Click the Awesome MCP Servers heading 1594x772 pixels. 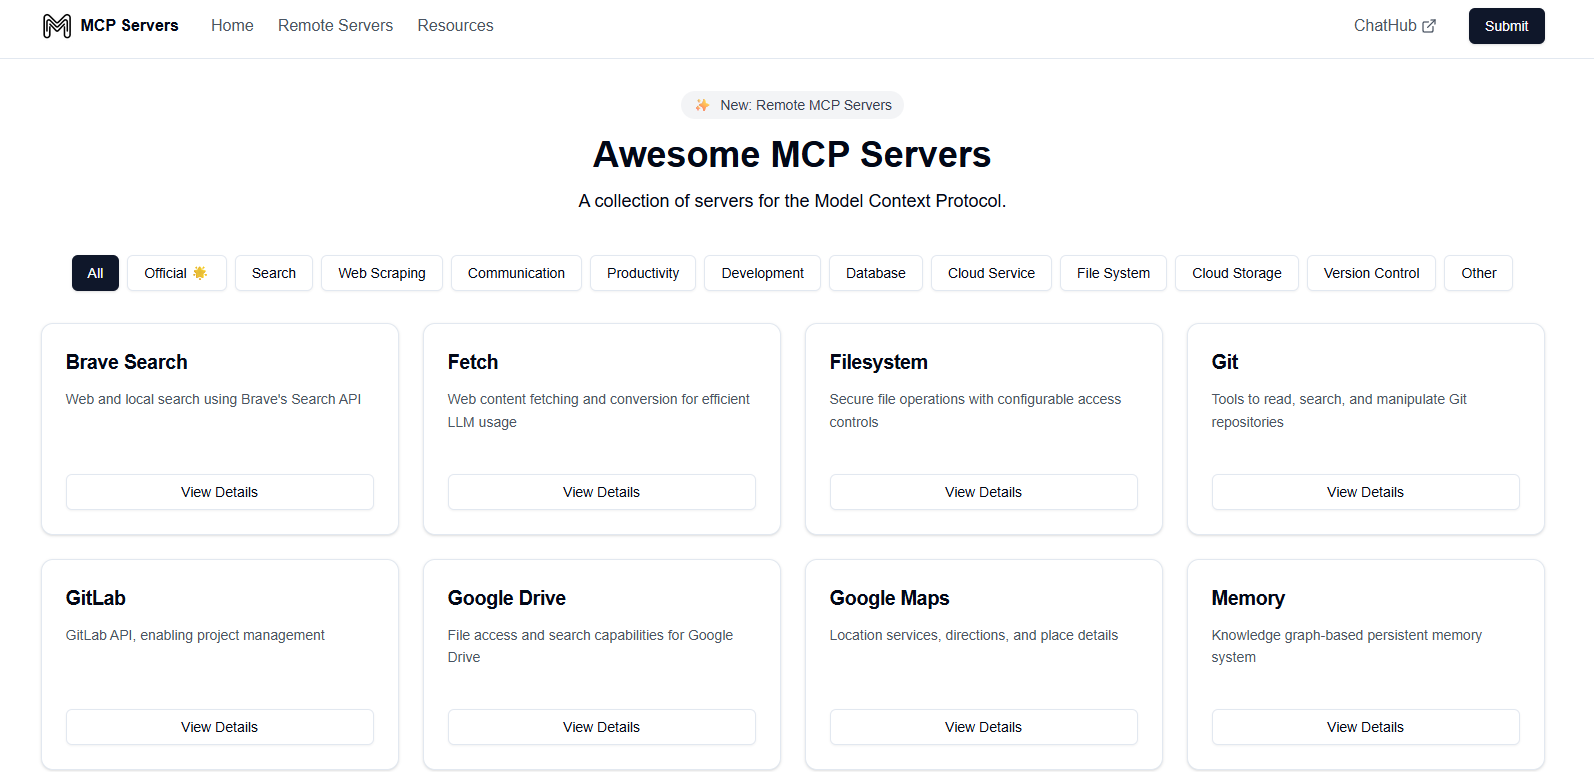tap(792, 155)
